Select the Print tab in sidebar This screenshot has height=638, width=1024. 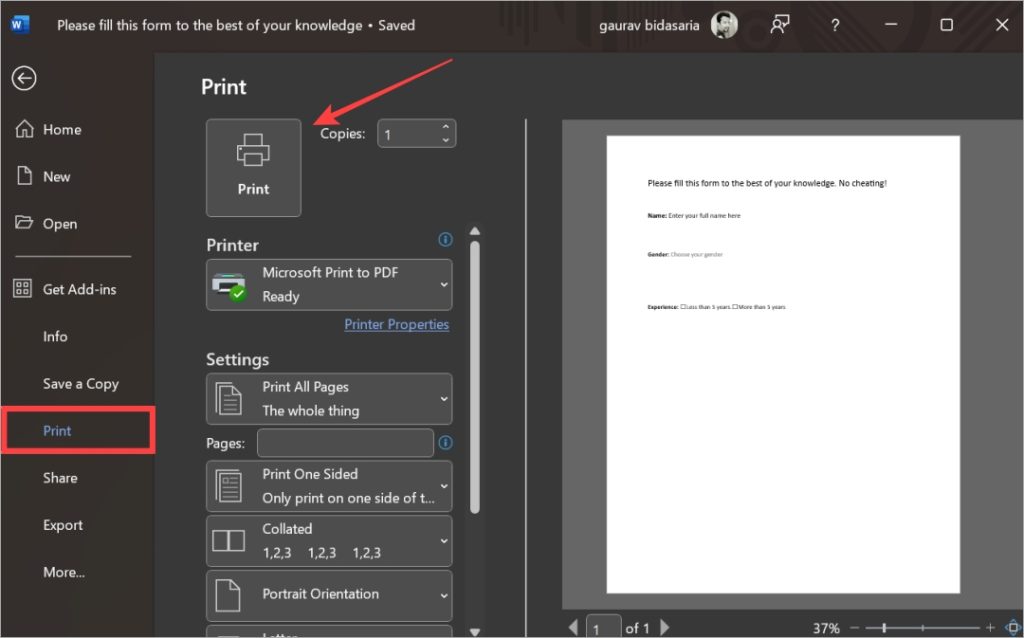(78, 430)
